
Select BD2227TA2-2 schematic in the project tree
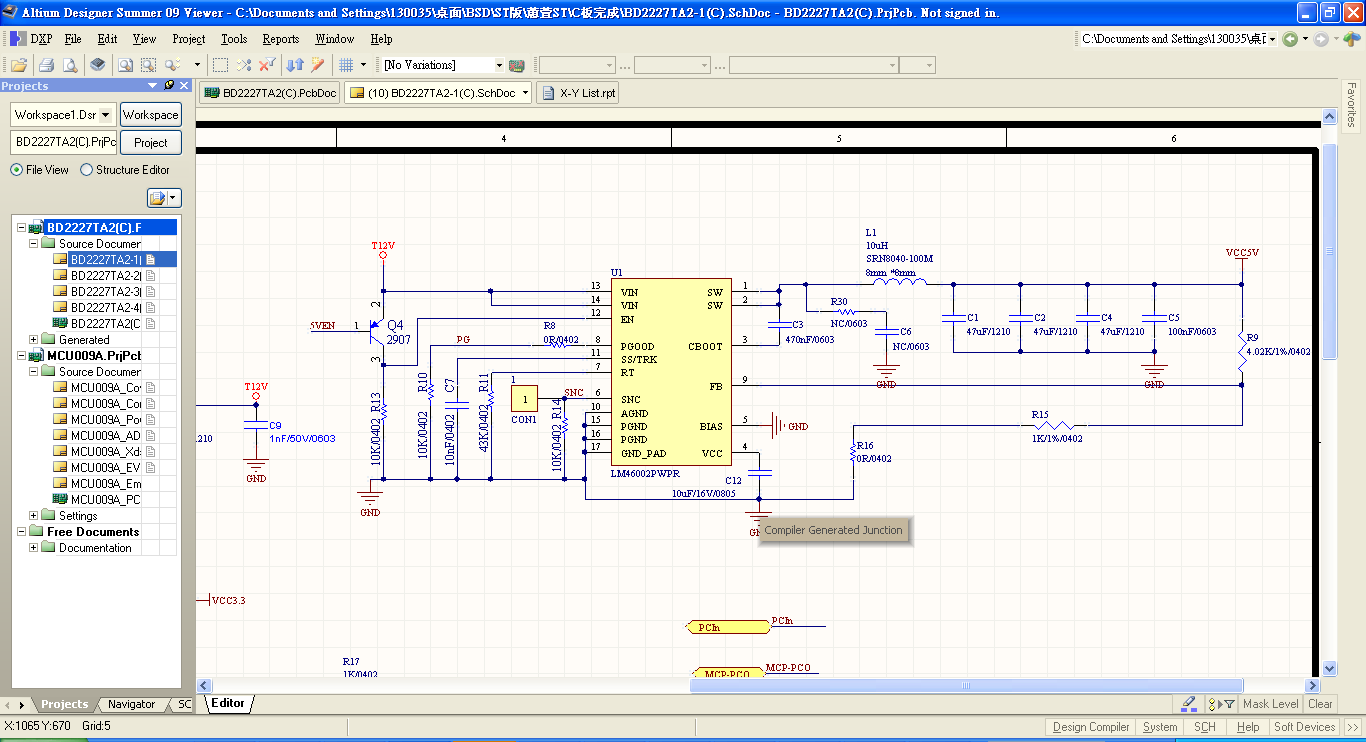click(106, 276)
